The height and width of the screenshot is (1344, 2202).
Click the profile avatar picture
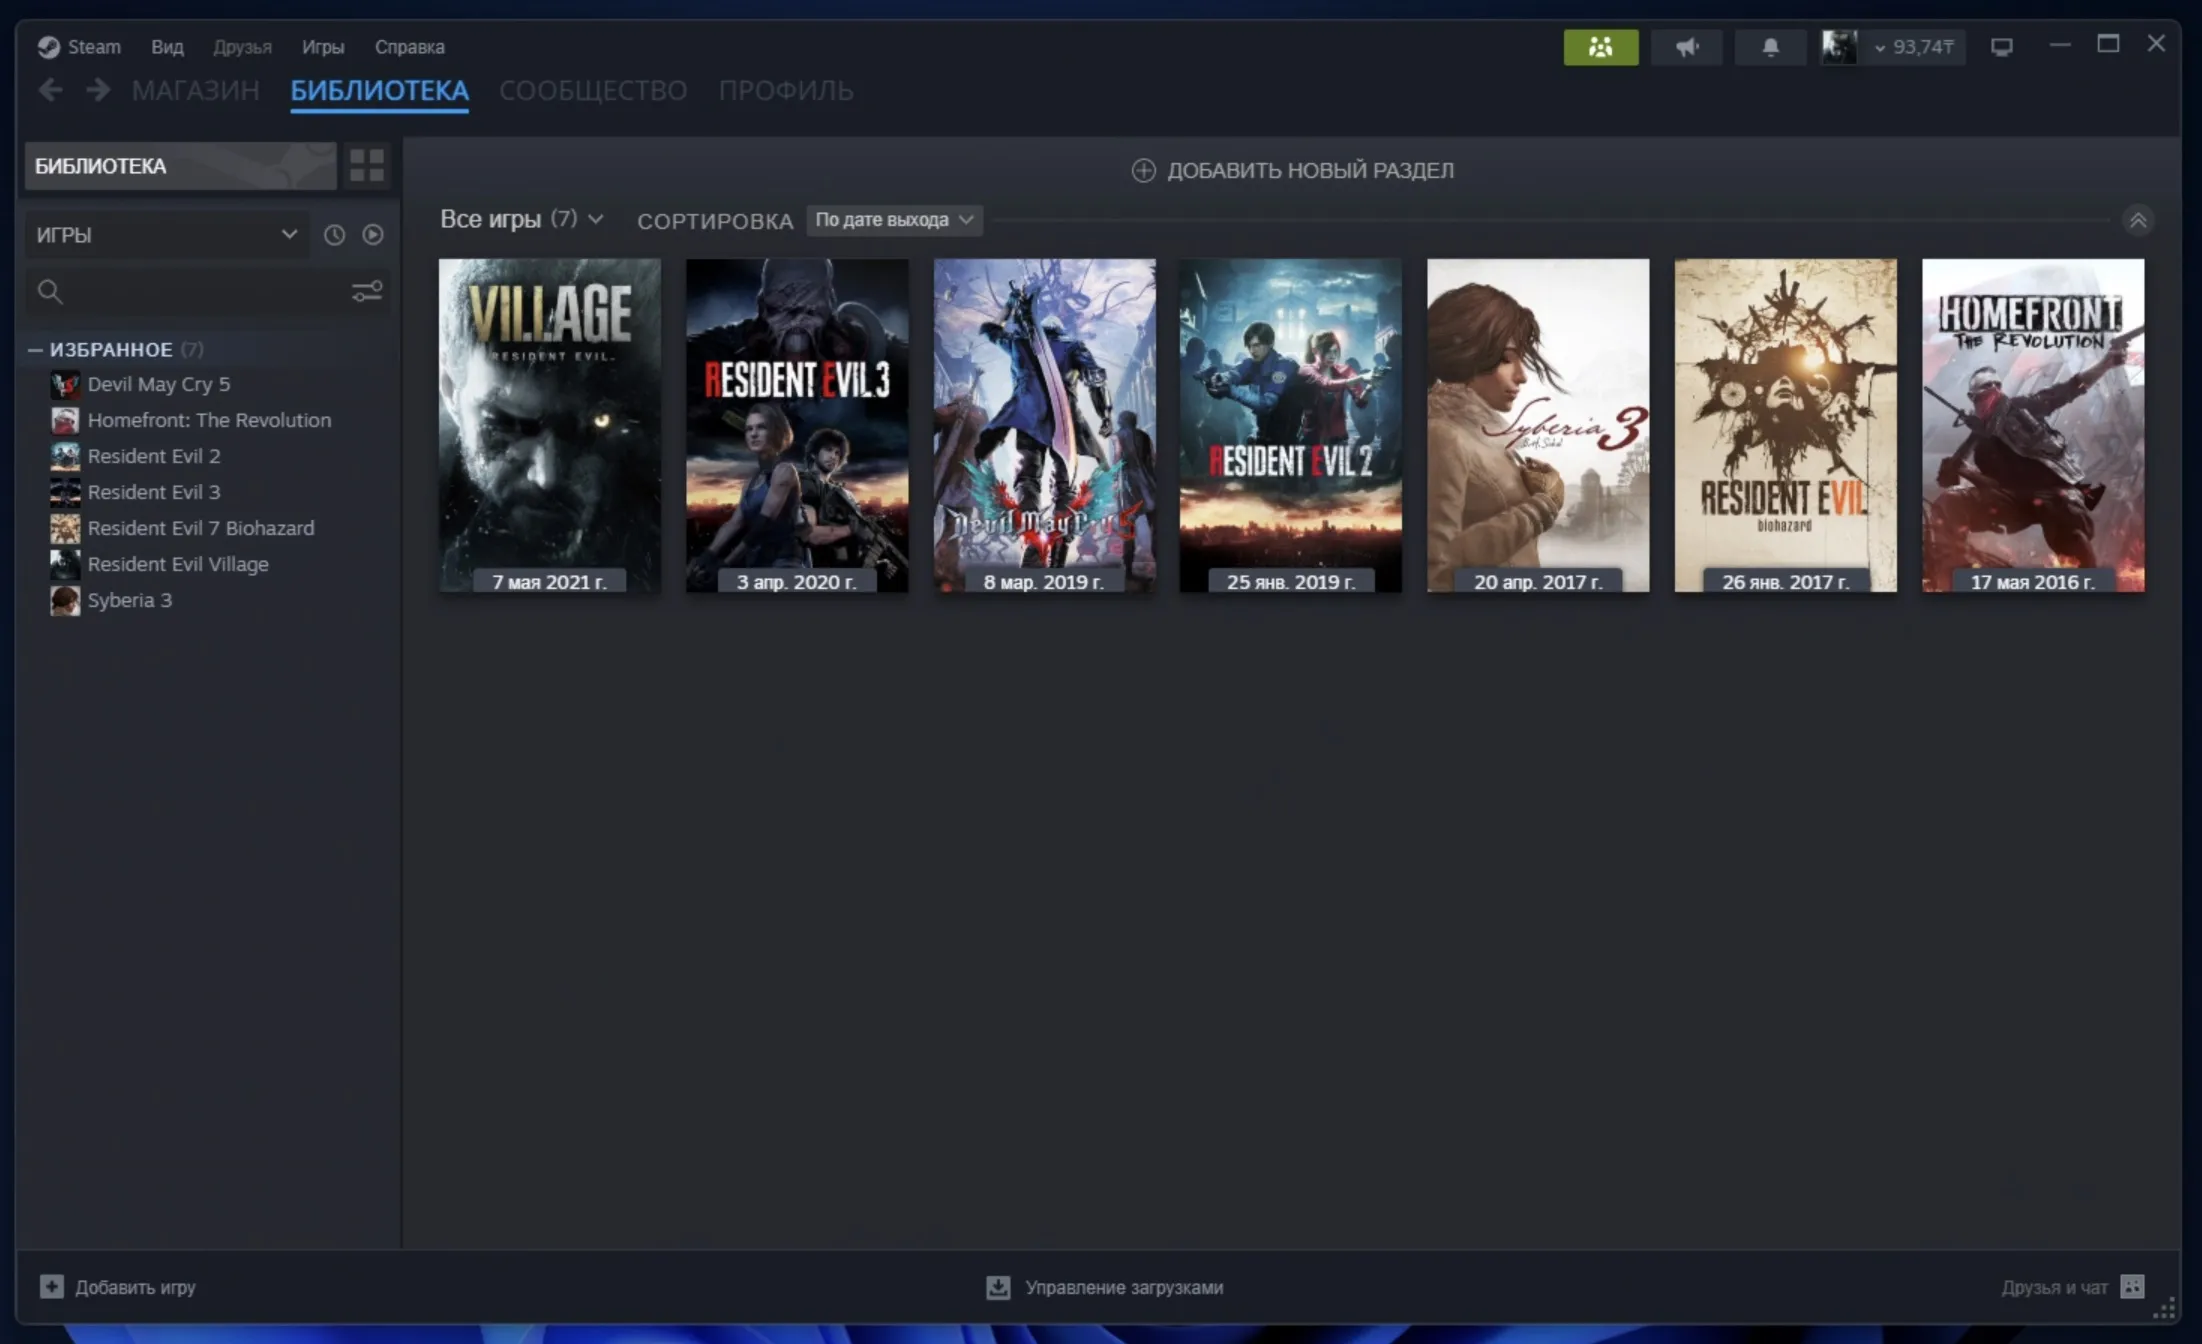[1839, 47]
